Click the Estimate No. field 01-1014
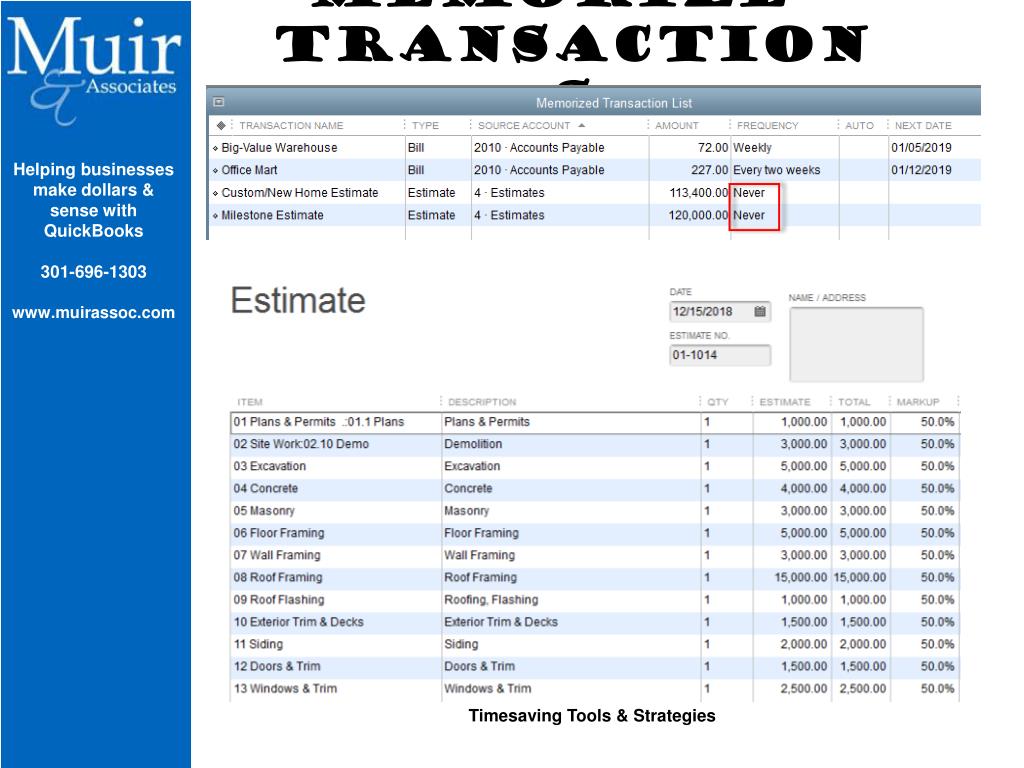This screenshot has height=768, width=1024. click(x=720, y=355)
